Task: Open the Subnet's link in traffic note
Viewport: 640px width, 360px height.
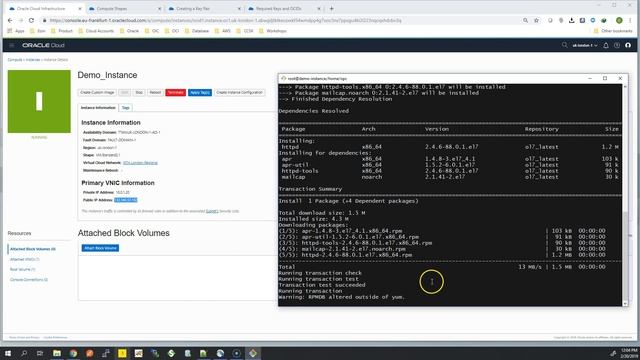Action: click(212, 211)
